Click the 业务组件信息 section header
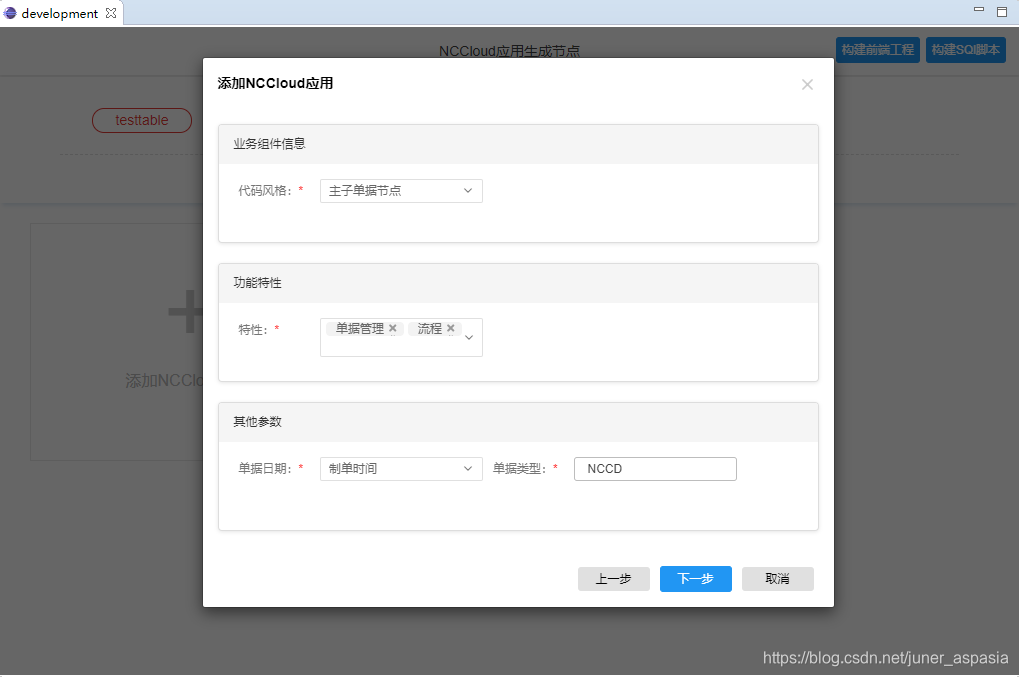Viewport: 1019px width, 677px height. point(518,144)
